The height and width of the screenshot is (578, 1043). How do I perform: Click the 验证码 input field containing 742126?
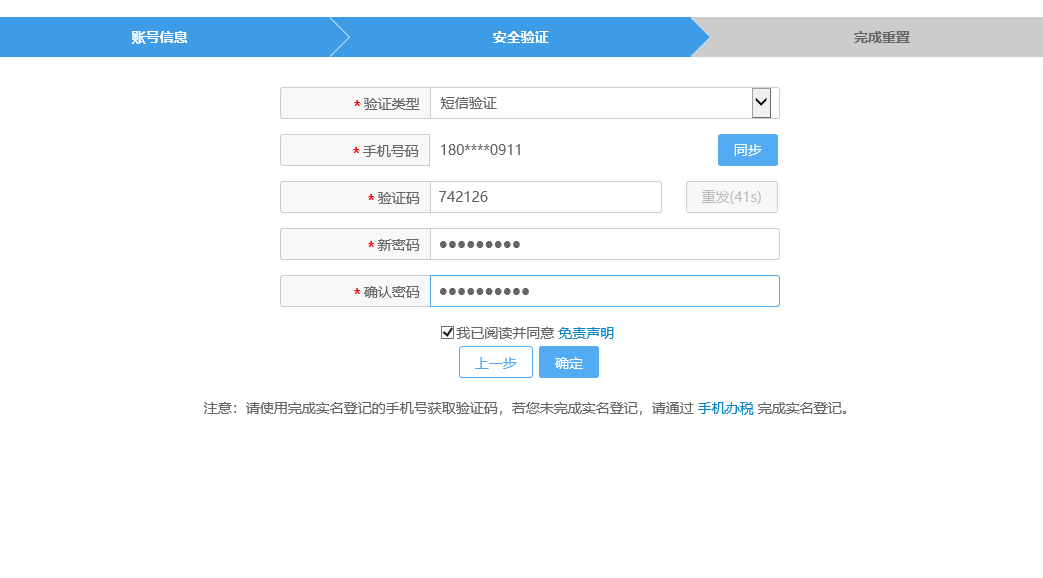pos(545,197)
